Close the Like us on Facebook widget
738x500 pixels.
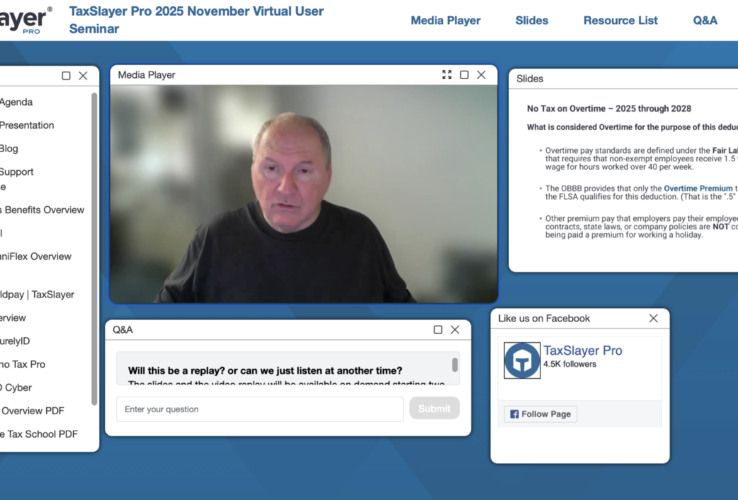(x=653, y=318)
